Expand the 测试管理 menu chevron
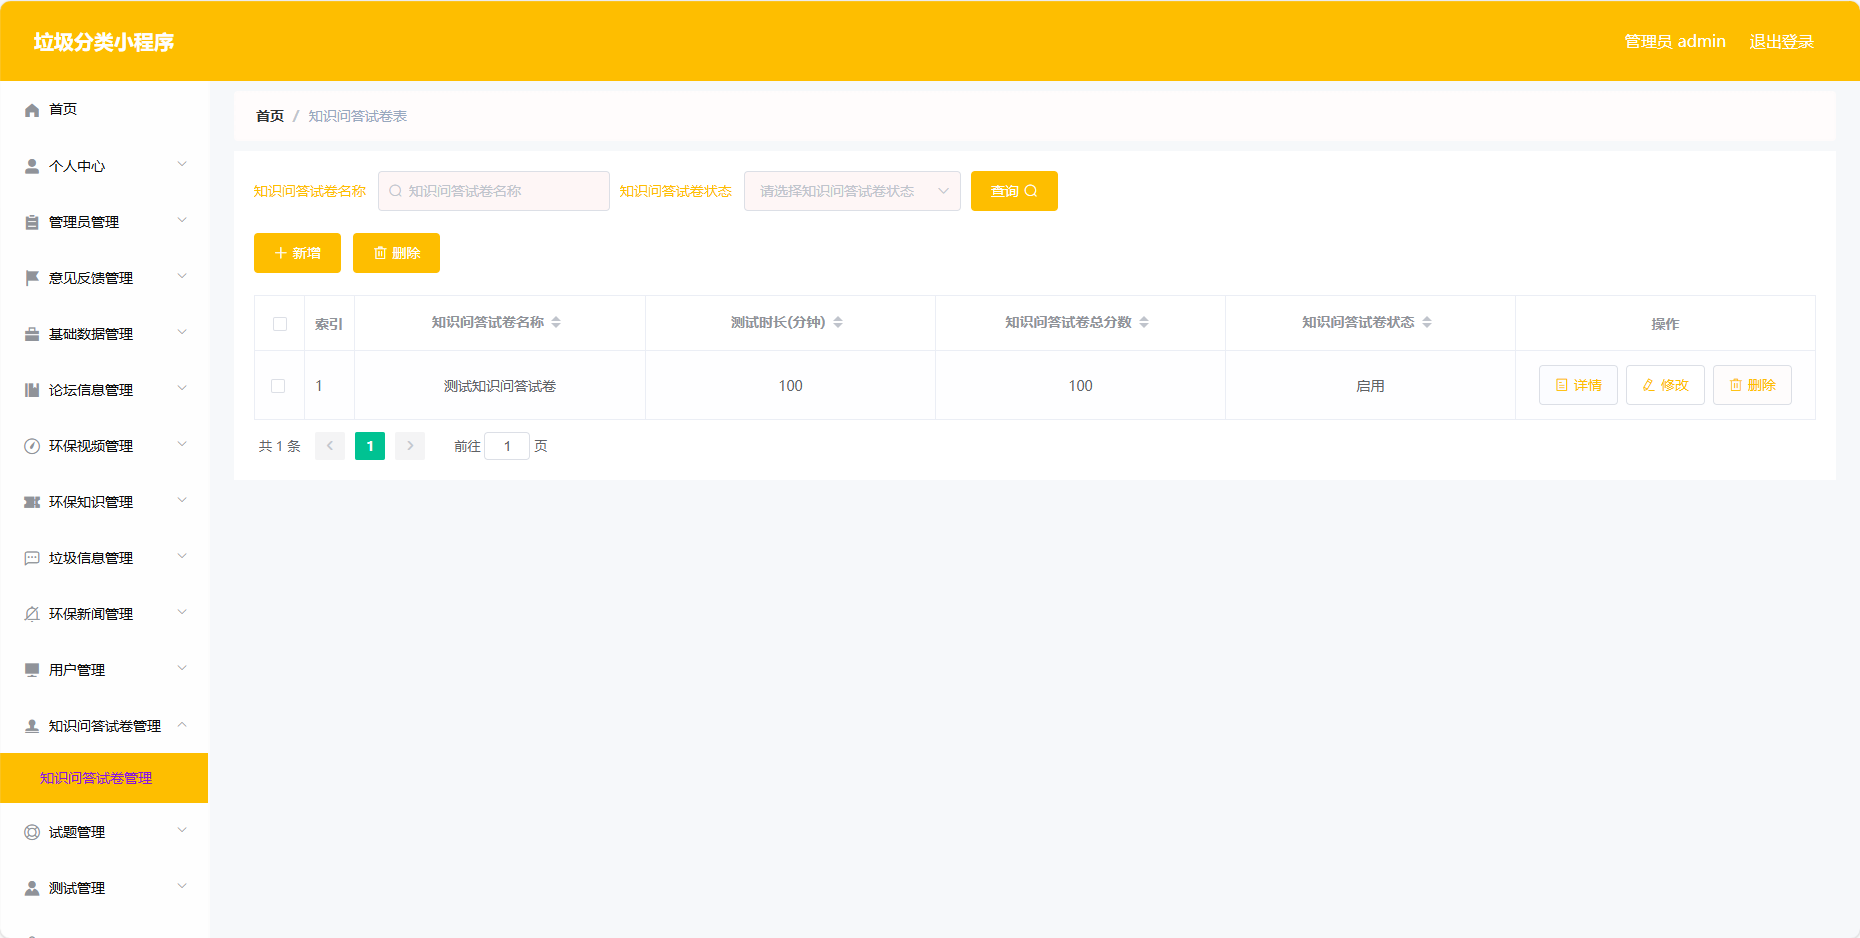The width and height of the screenshot is (1860, 938). tap(182, 886)
